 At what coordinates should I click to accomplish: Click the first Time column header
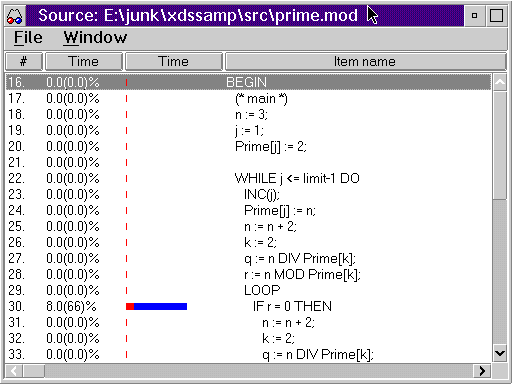[x=84, y=61]
